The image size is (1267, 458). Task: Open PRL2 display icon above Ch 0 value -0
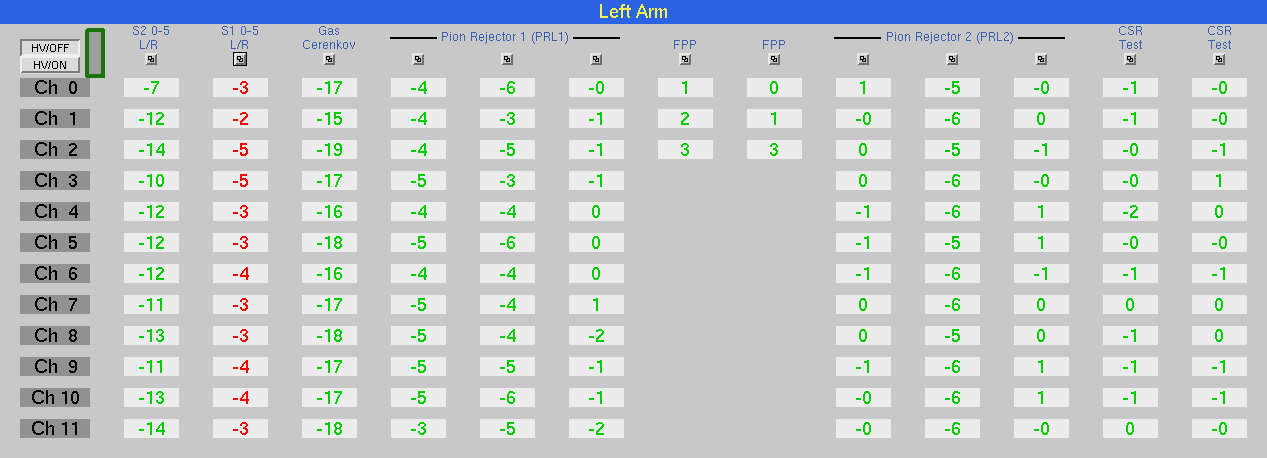tap(1041, 59)
